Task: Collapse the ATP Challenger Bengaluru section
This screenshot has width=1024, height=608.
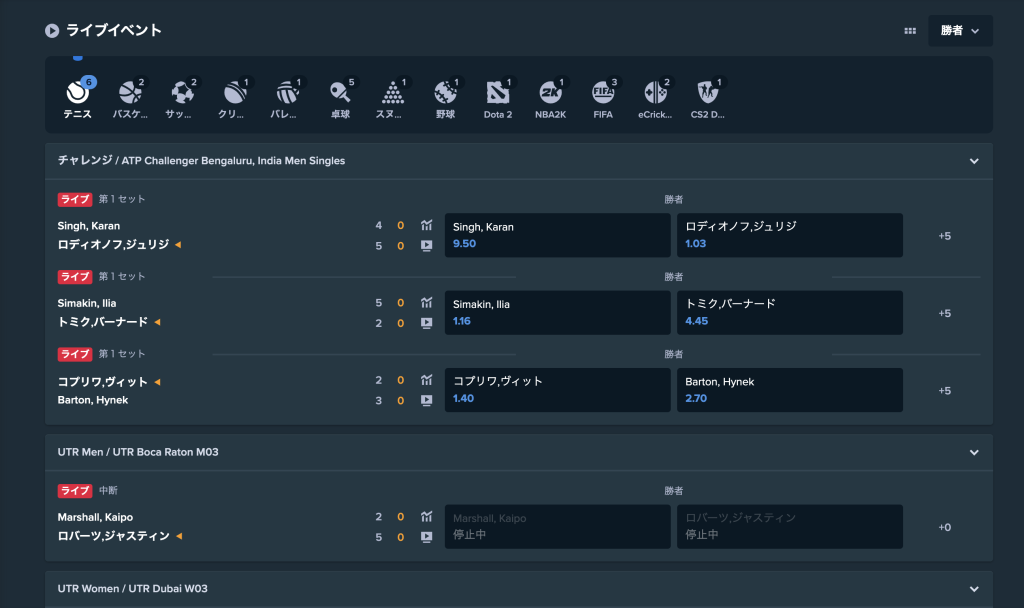Action: [x=974, y=161]
